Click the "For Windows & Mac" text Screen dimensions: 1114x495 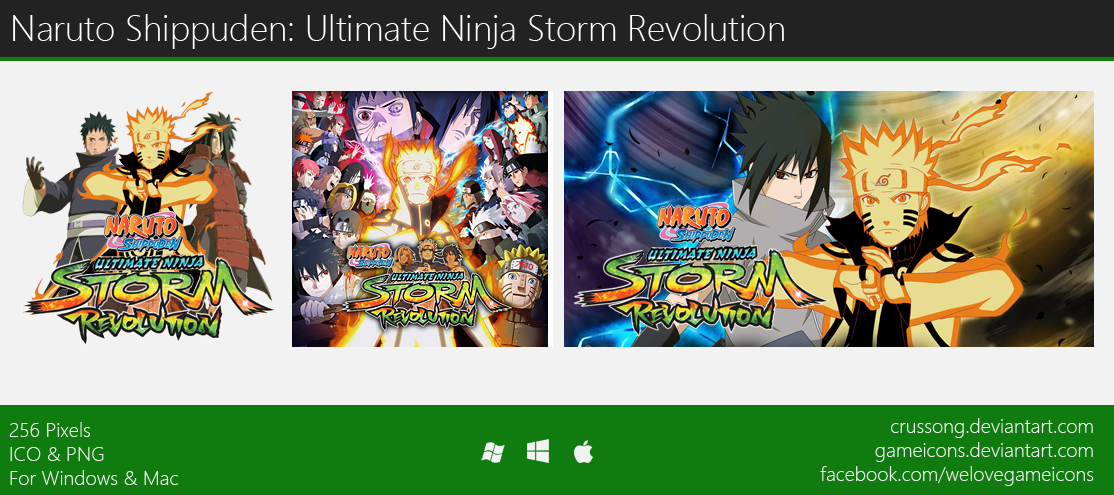tap(94, 478)
